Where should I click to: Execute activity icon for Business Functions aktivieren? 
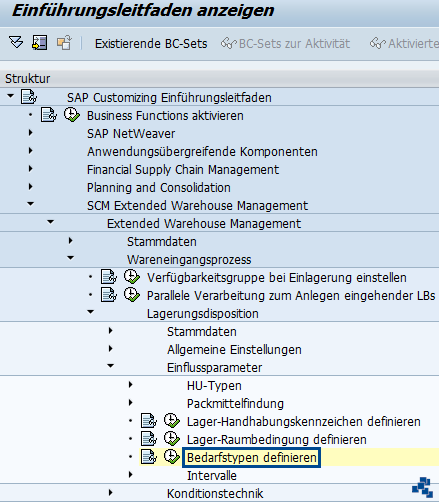pos(72,115)
